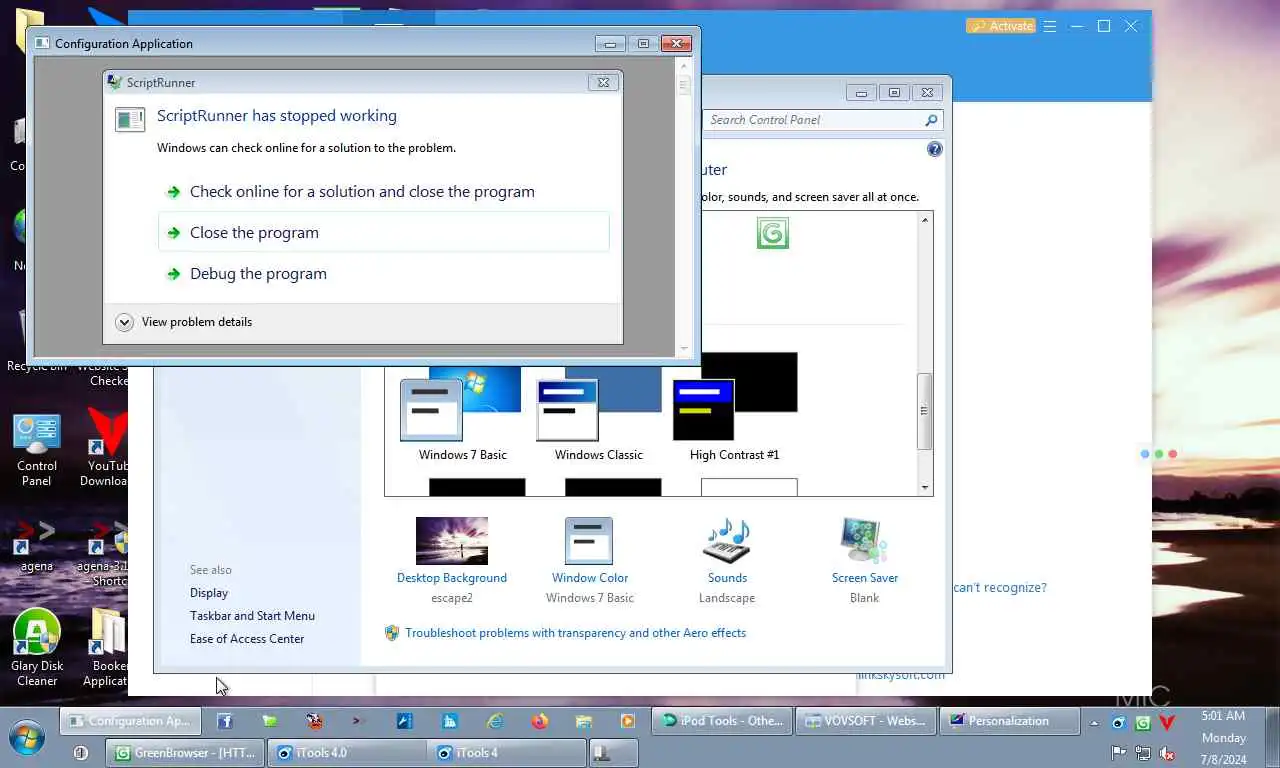
Task: Open the file explorer taskbar icon
Action: (x=584, y=721)
